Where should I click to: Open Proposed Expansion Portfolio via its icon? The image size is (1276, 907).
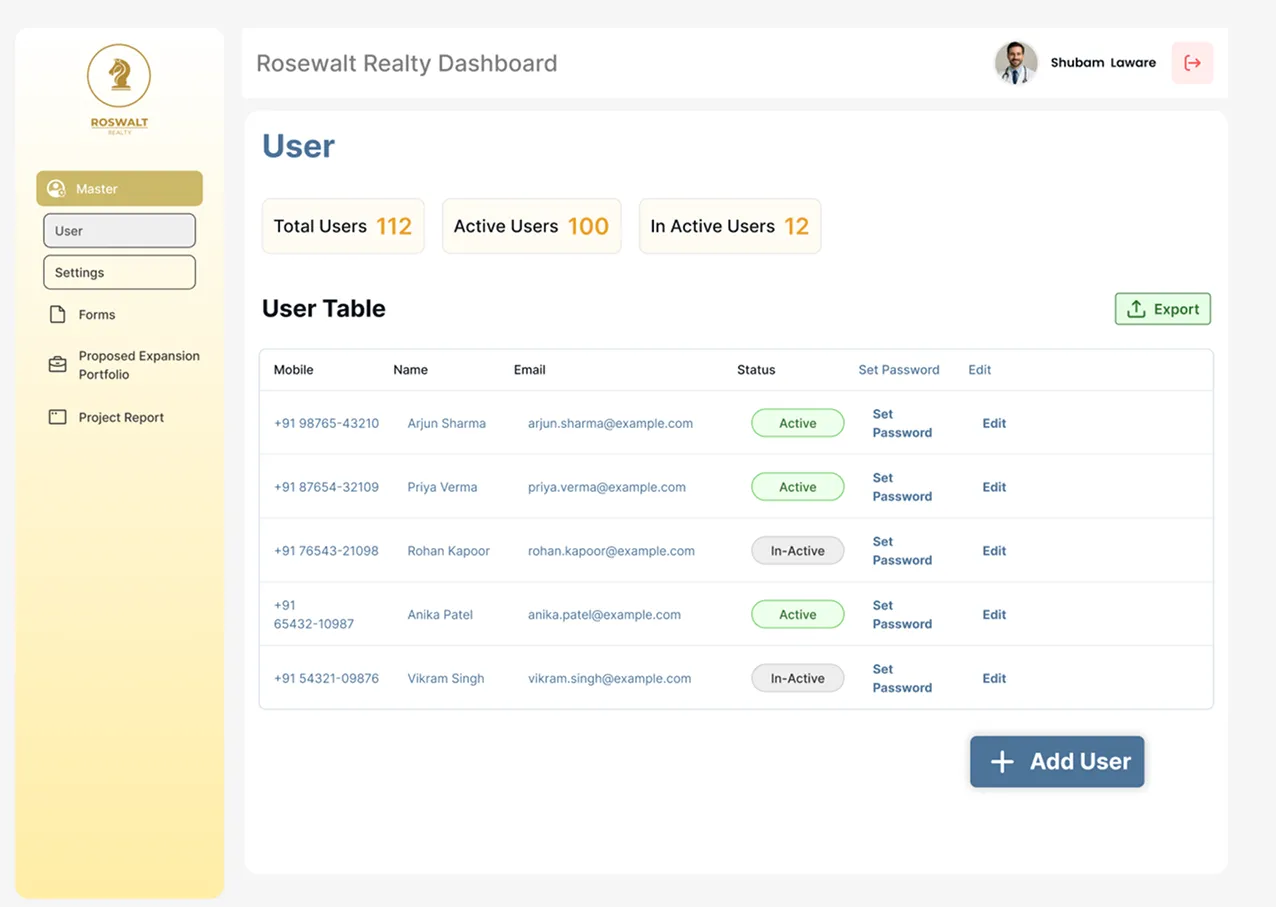pyautogui.click(x=57, y=363)
